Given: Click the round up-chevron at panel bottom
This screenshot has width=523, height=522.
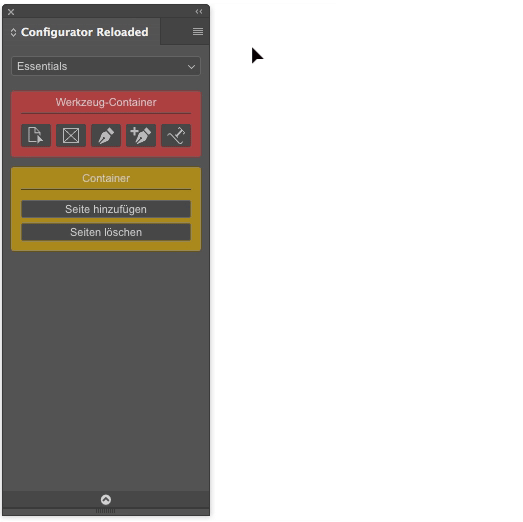Looking at the screenshot, I should (106, 500).
